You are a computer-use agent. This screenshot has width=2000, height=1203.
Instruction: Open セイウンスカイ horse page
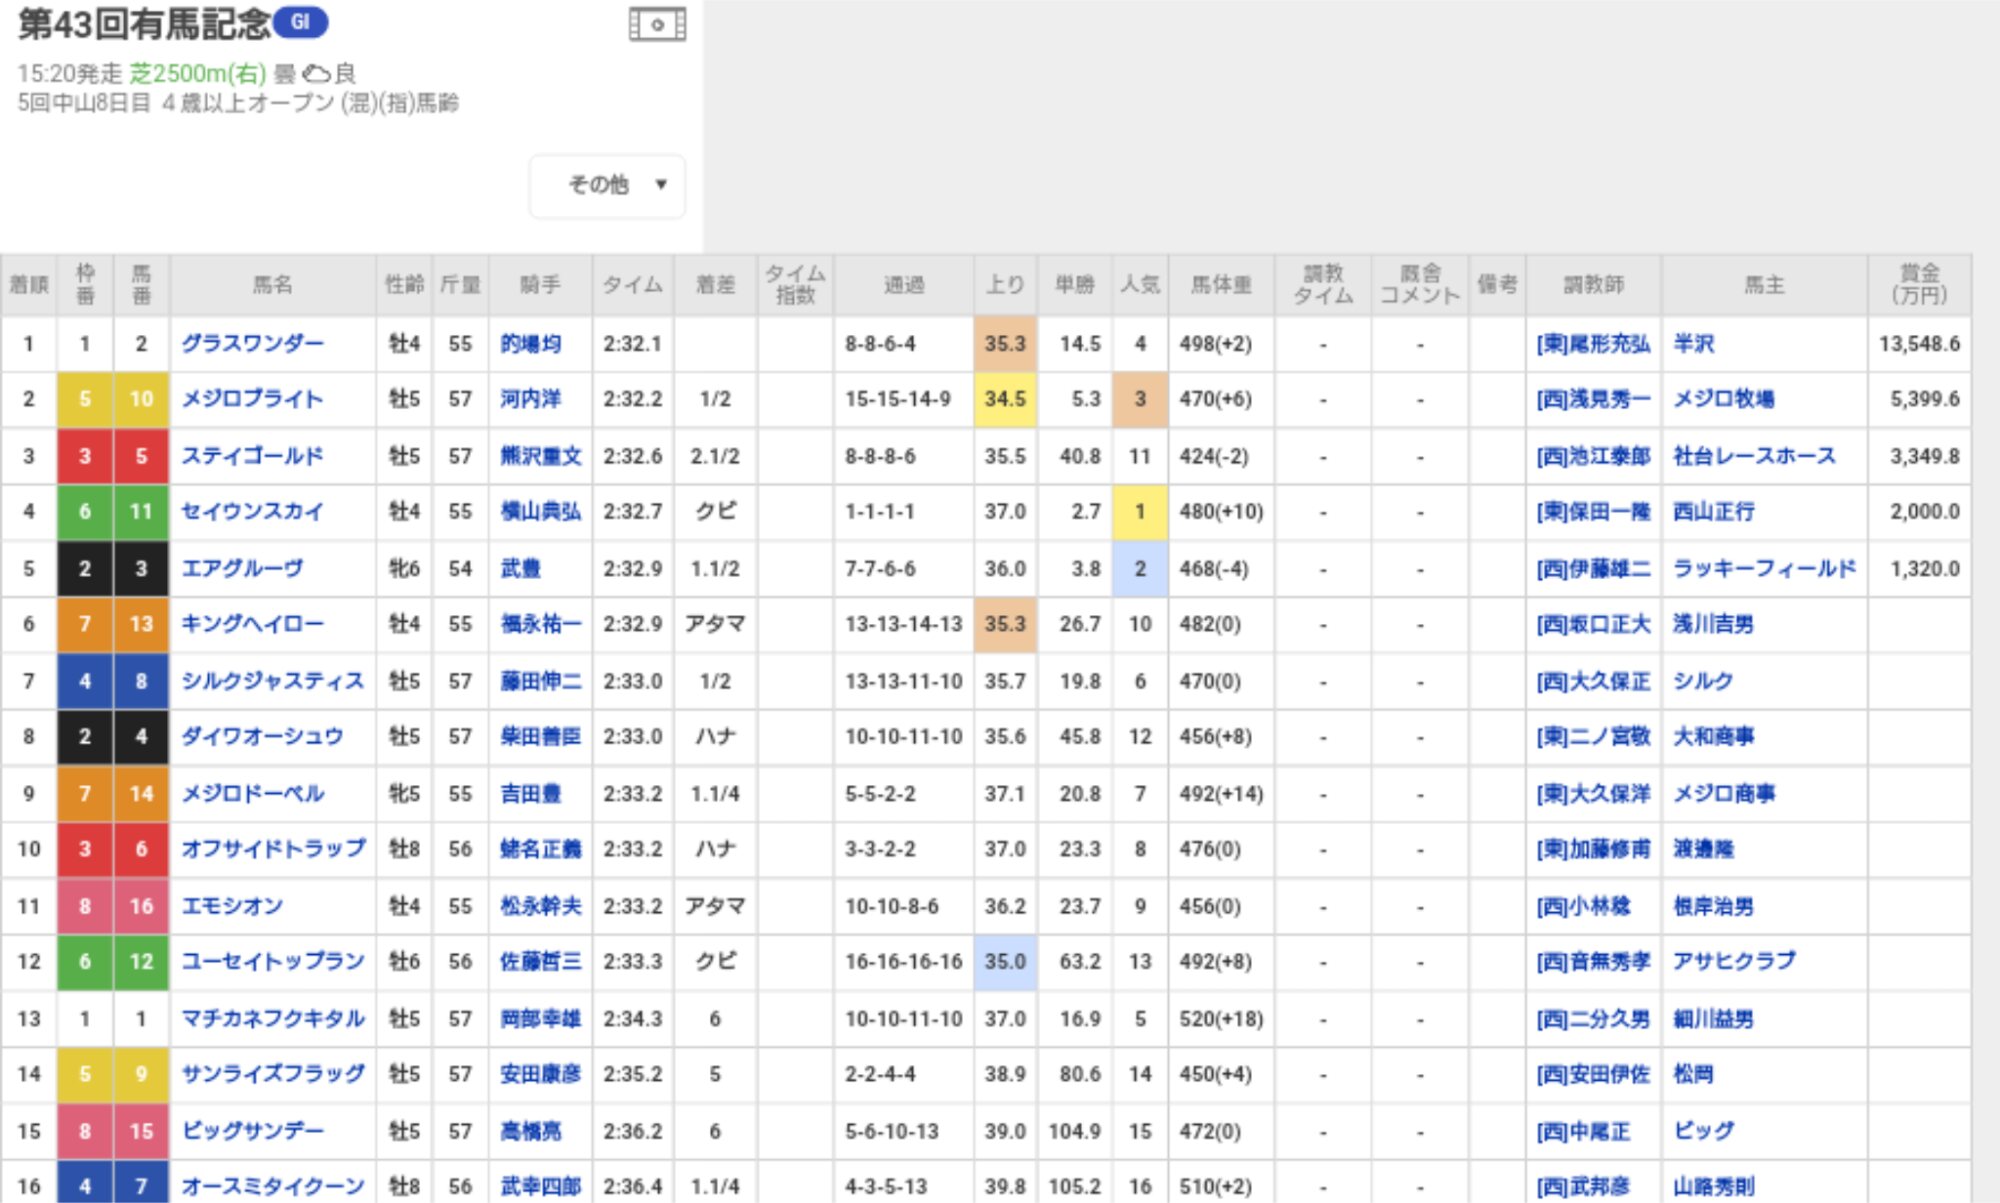[x=252, y=512]
